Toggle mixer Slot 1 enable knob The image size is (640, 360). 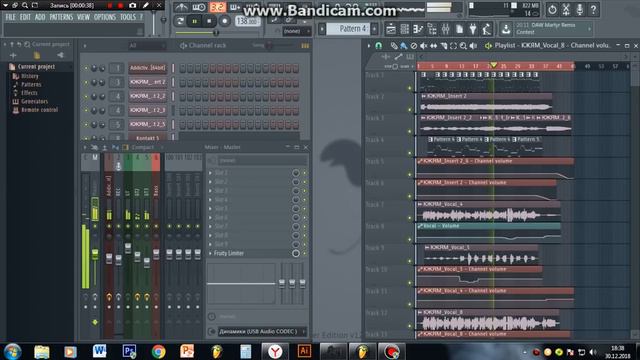296,173
